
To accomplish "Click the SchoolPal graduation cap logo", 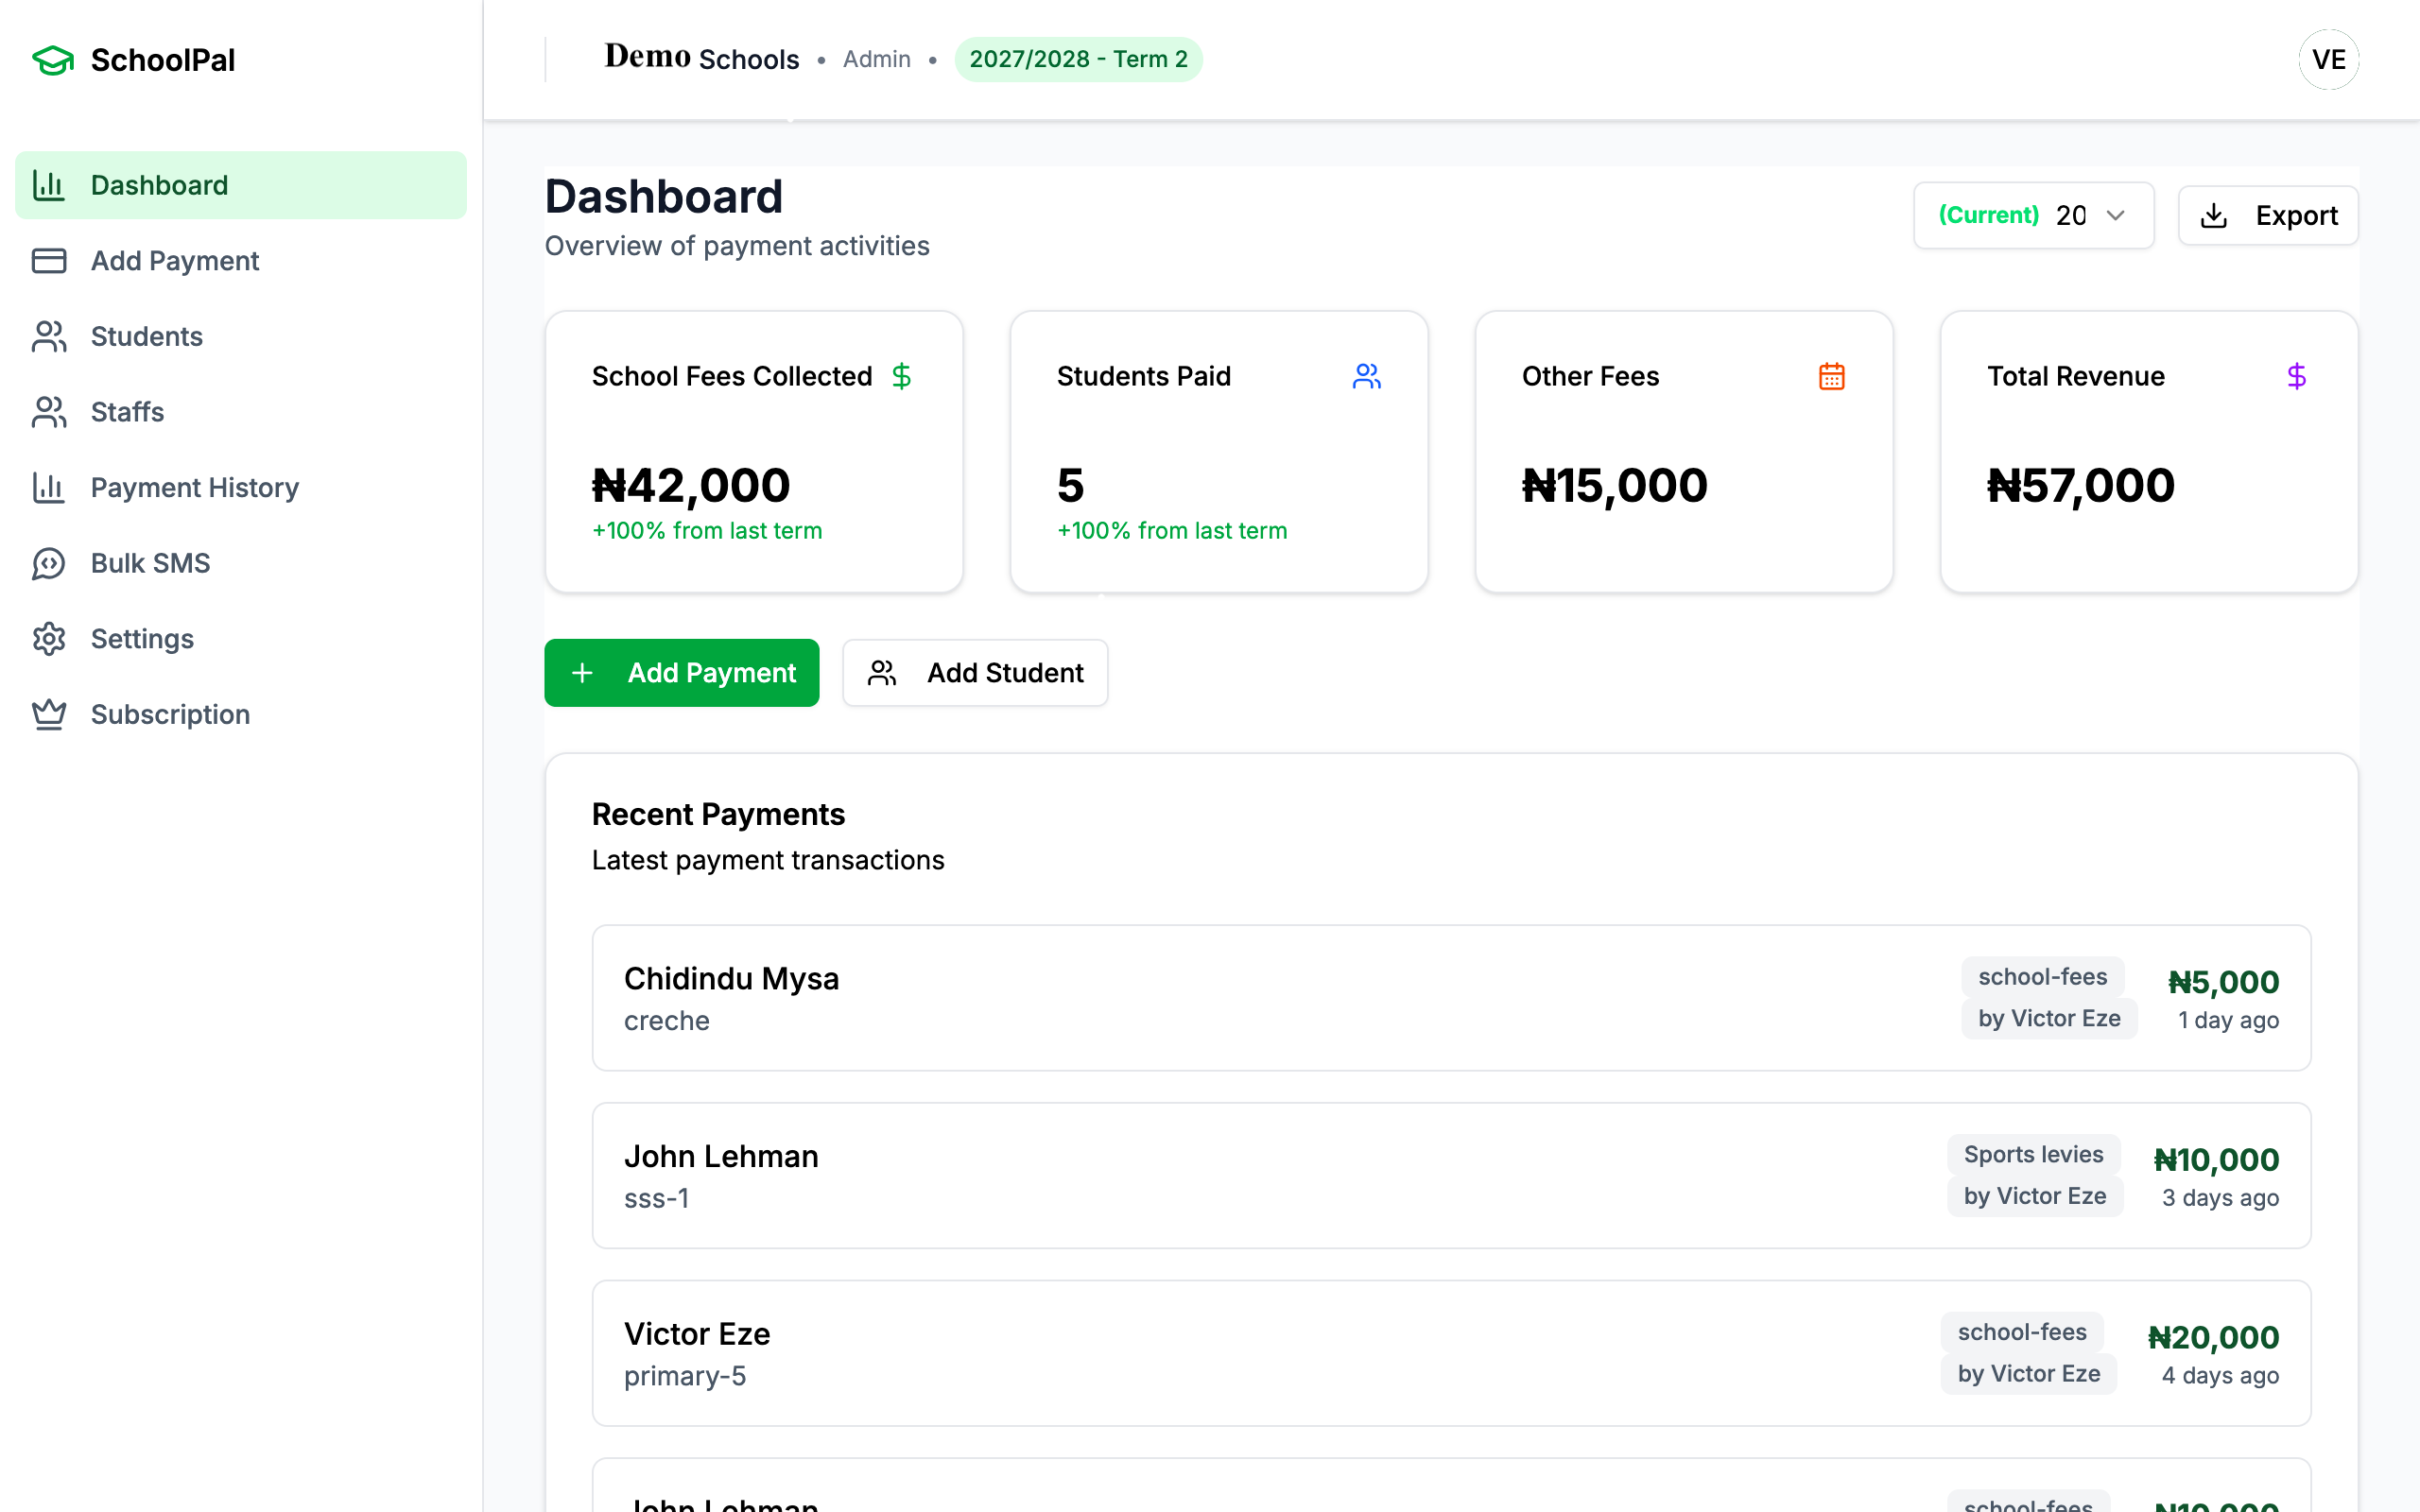I will point(53,60).
